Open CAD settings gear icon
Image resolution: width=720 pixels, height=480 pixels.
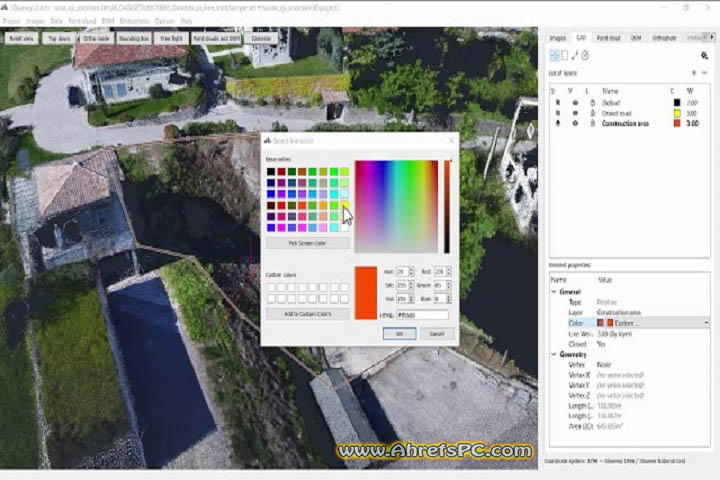pos(704,56)
